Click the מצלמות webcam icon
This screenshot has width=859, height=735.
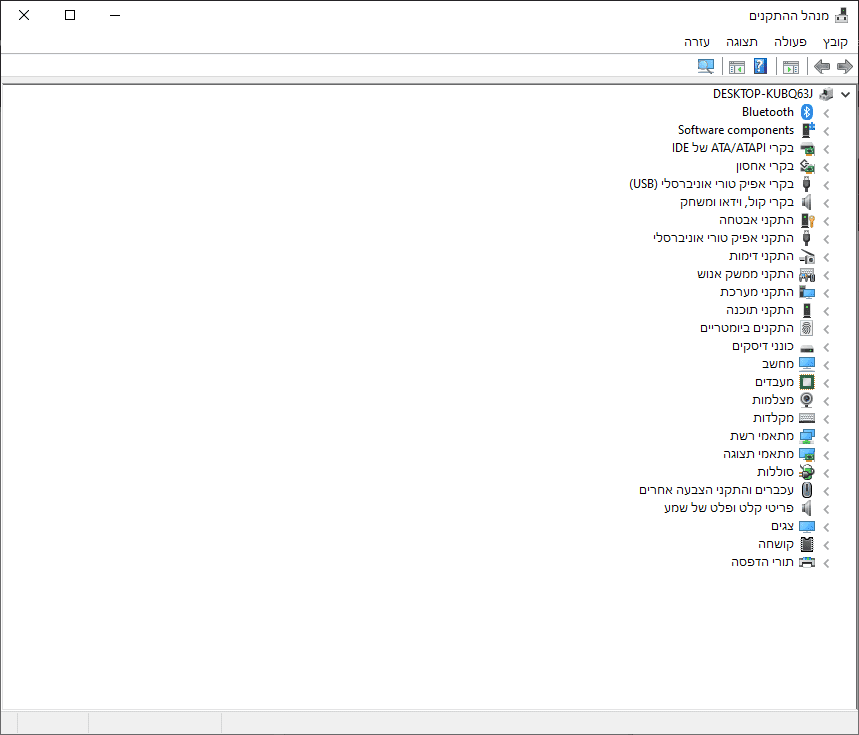[806, 400]
